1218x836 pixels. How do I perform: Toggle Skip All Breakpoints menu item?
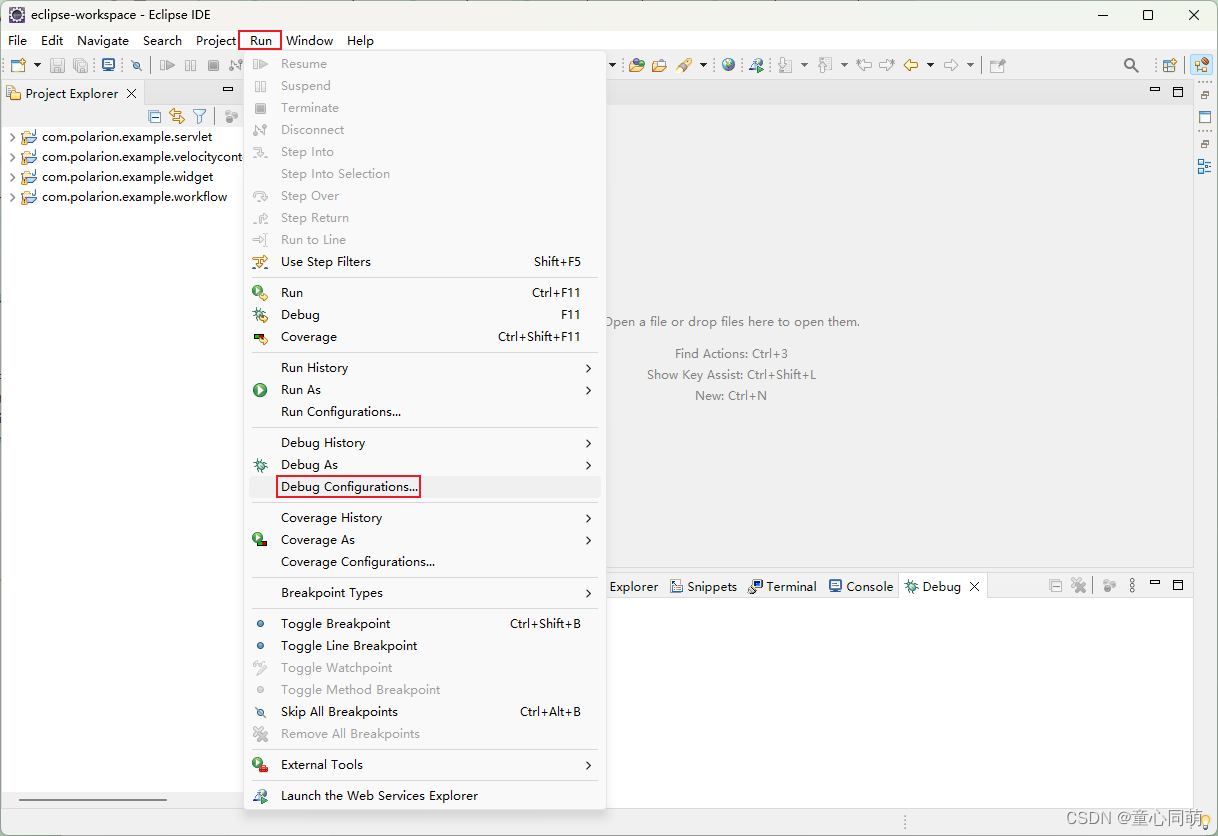click(424, 712)
